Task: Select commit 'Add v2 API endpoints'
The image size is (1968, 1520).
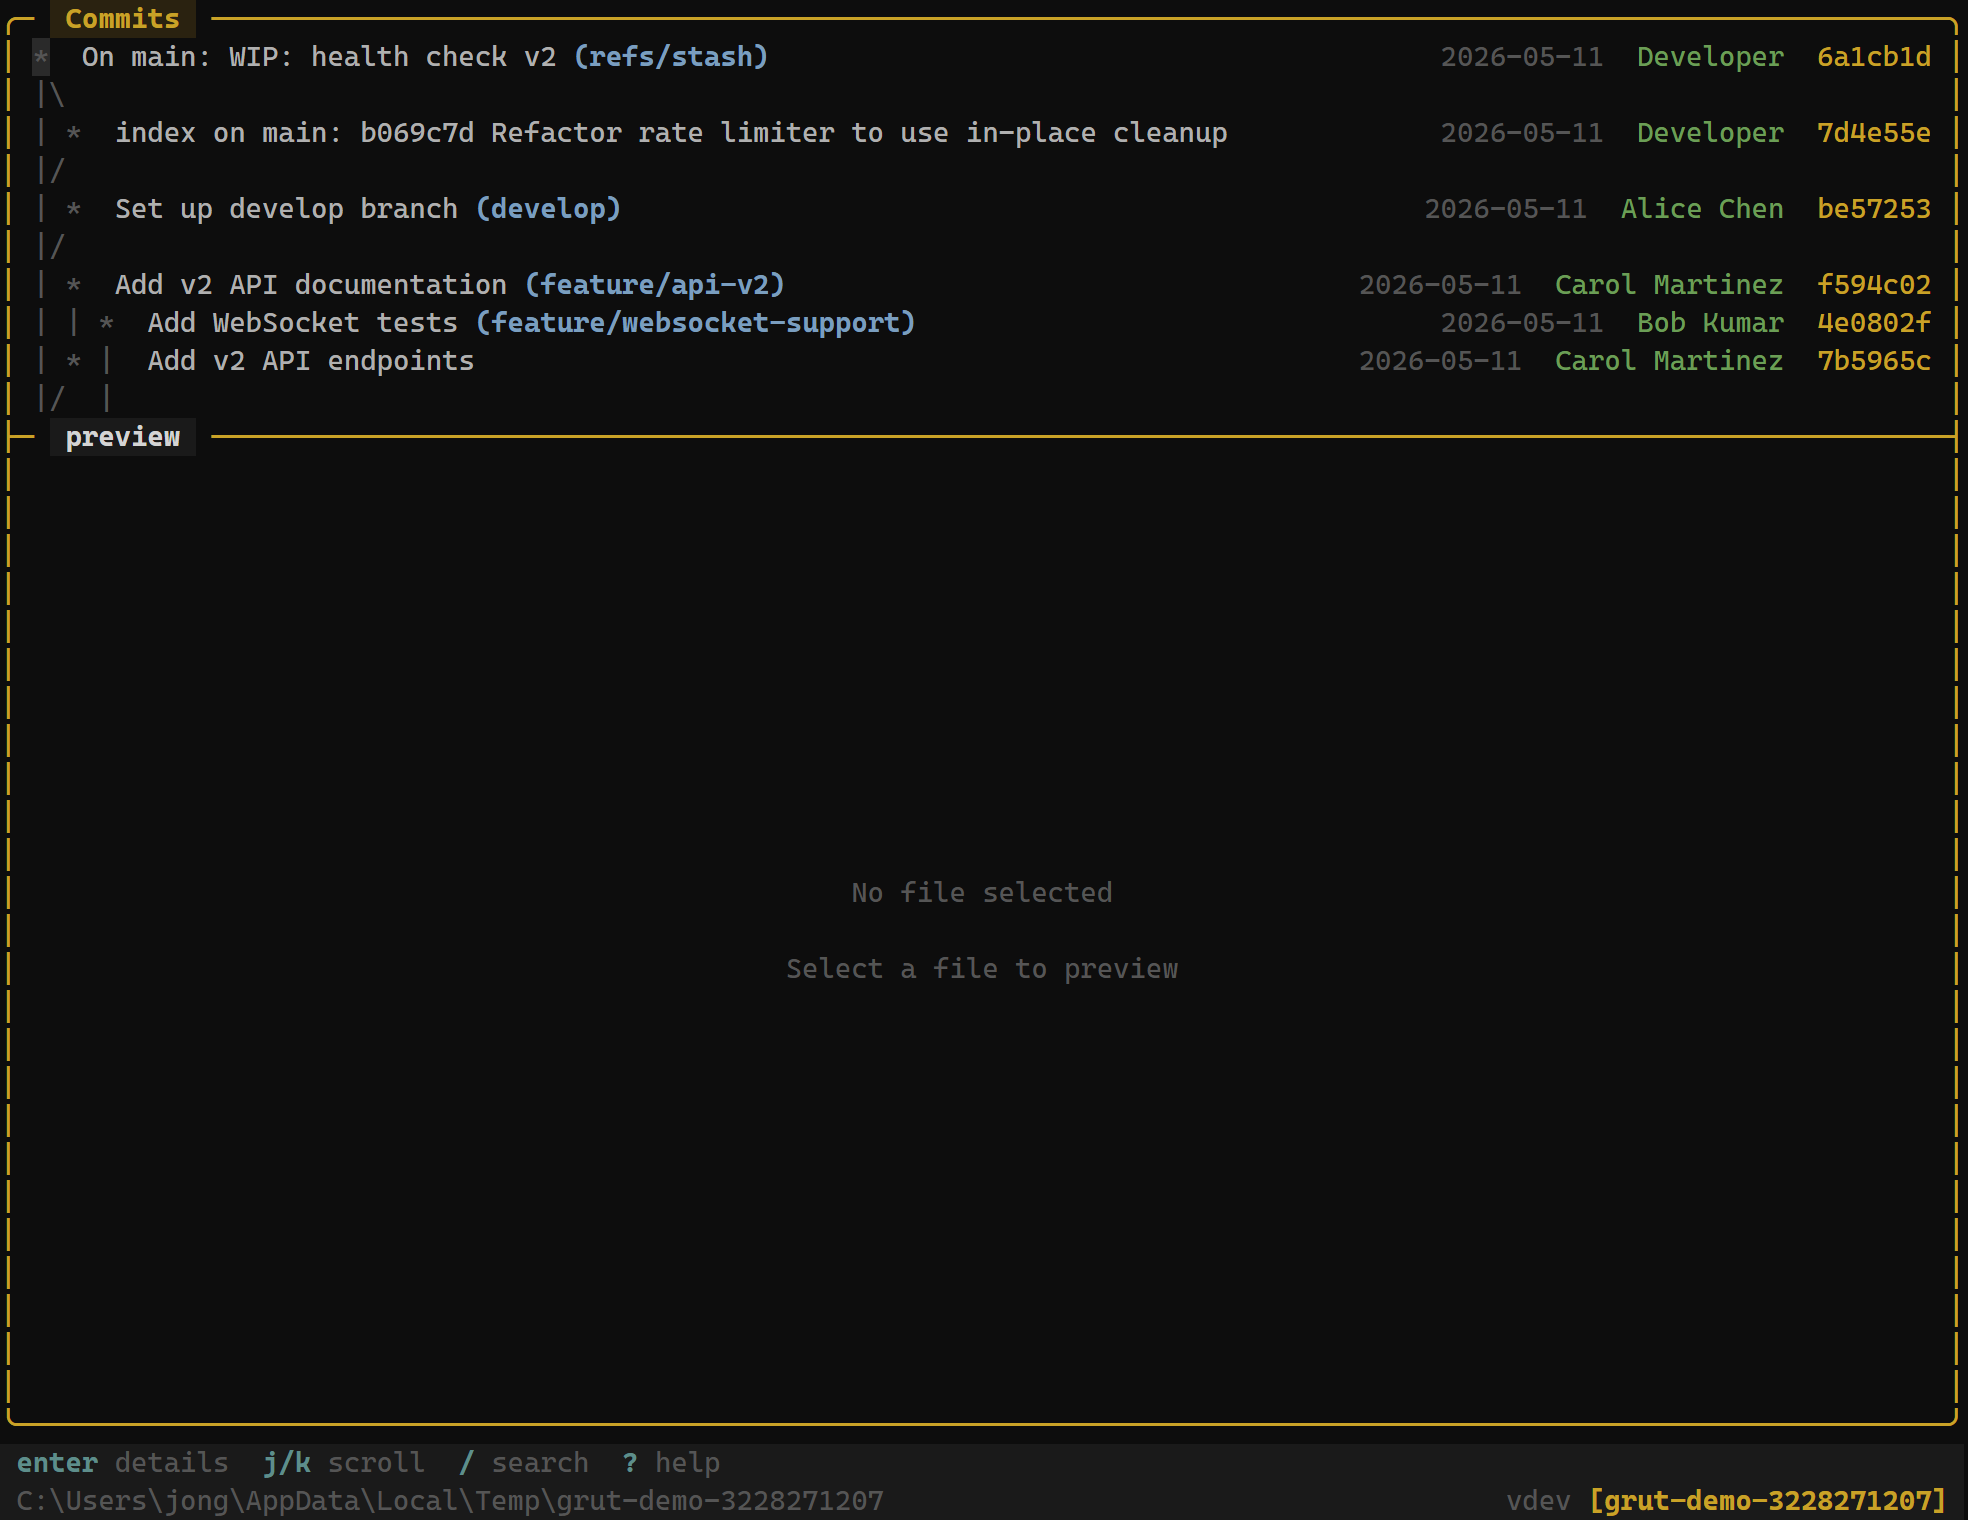Action: 983,361
